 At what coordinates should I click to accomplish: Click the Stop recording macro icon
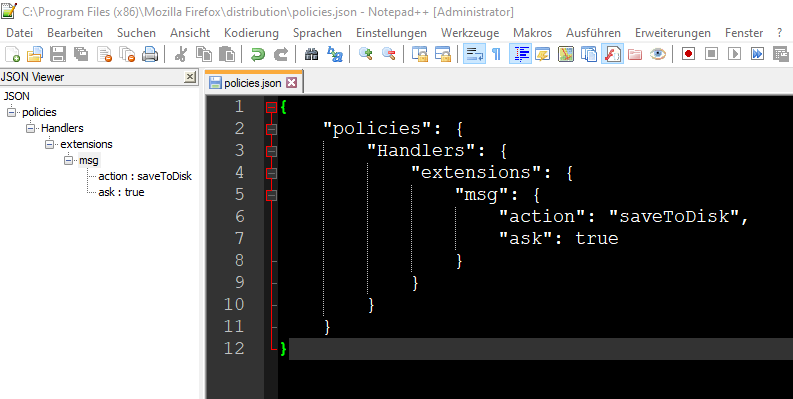(x=712, y=54)
